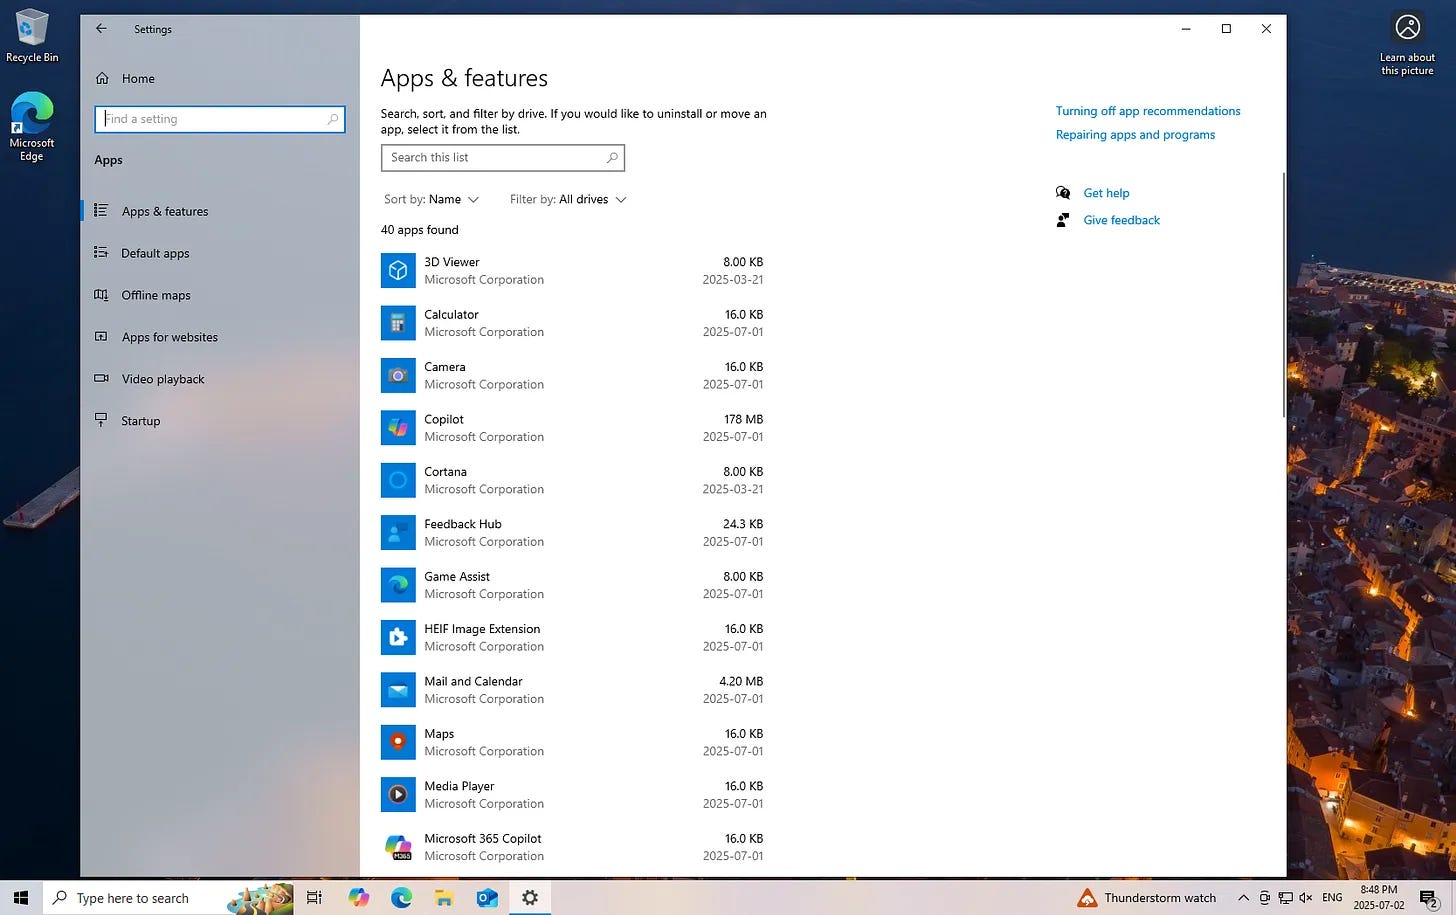Open File Explorer from the taskbar

(444, 898)
